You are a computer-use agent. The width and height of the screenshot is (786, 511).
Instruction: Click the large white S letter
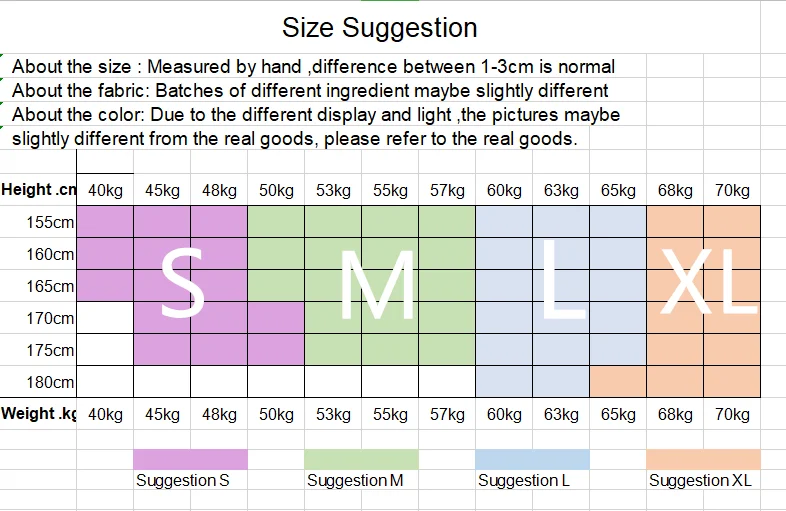182,285
